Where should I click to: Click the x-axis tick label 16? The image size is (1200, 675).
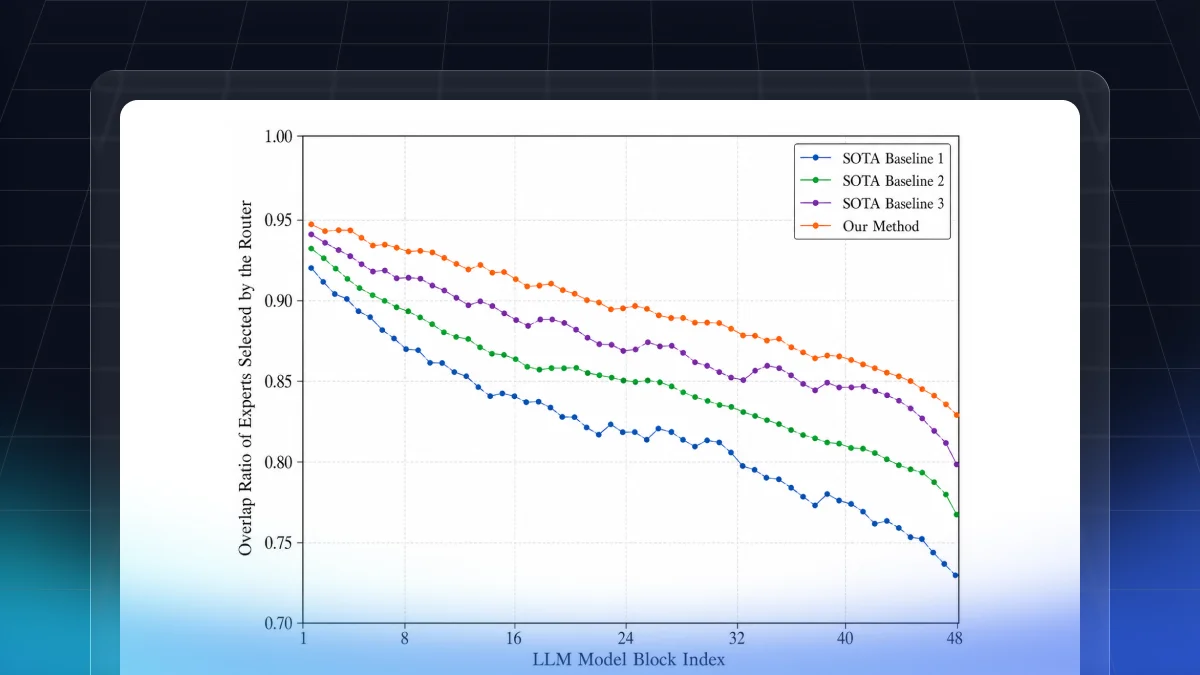(515, 639)
